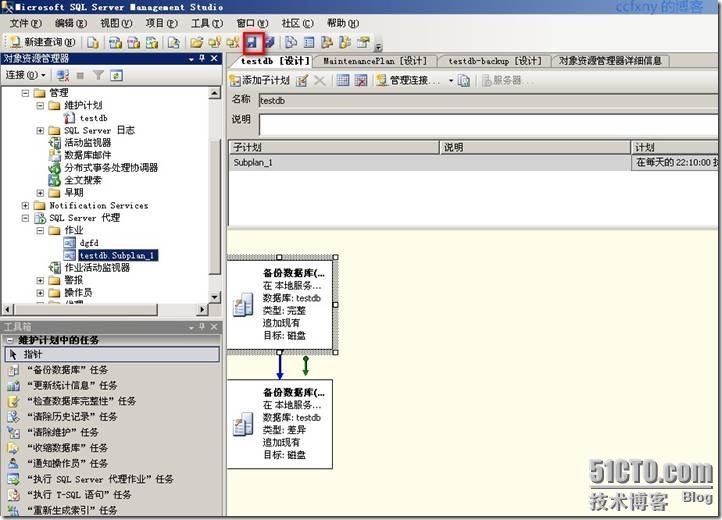Open the Window menu
Screen dimensions: 722x520
tap(252, 23)
